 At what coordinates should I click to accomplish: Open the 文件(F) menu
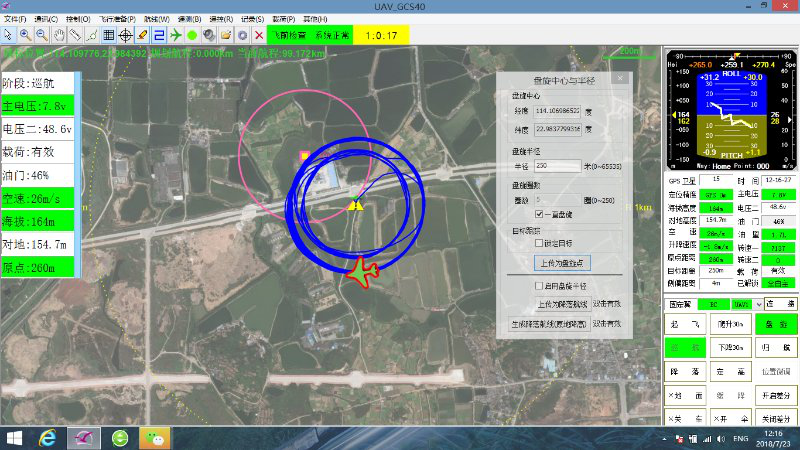pyautogui.click(x=15, y=19)
